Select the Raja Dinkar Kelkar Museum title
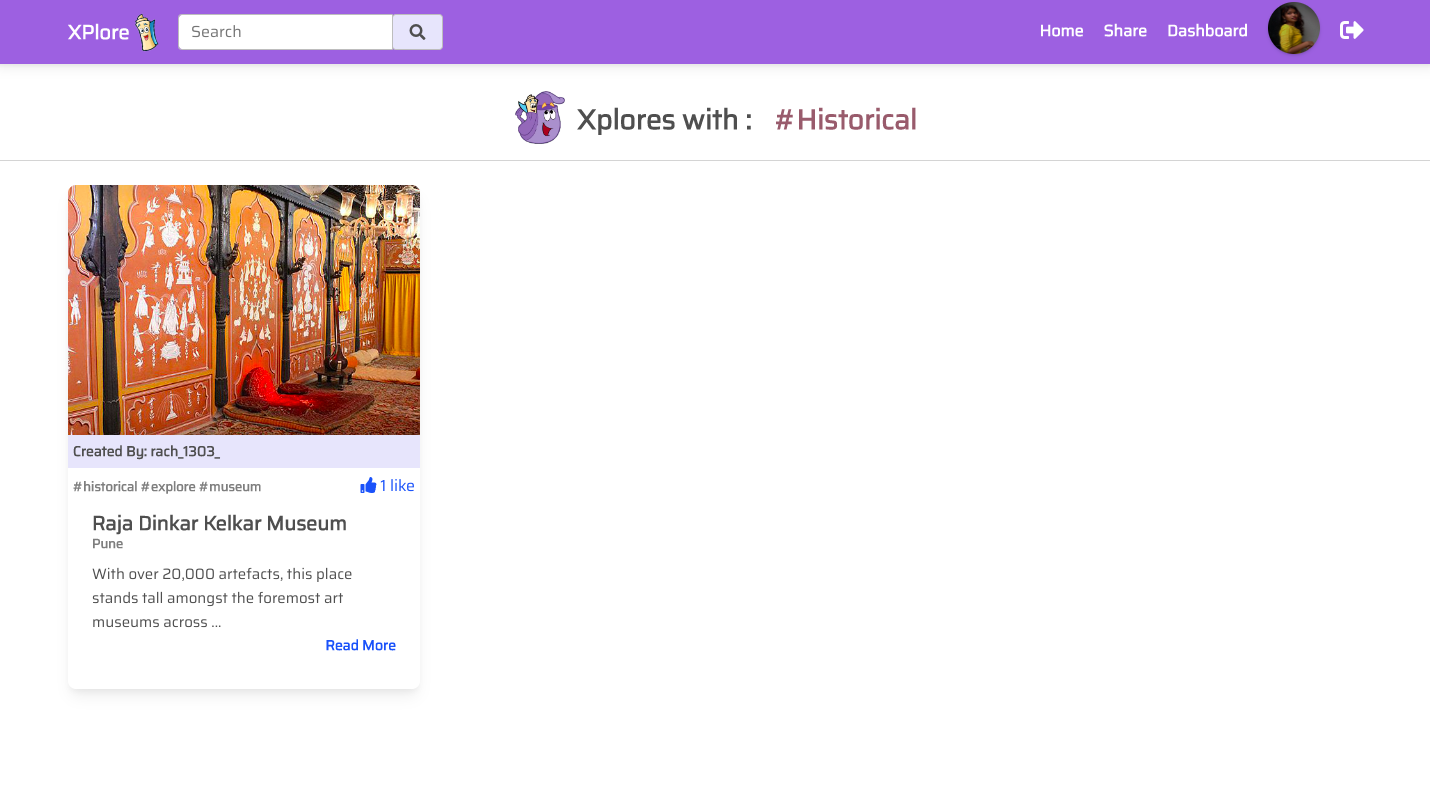This screenshot has height=801, width=1430. click(219, 523)
